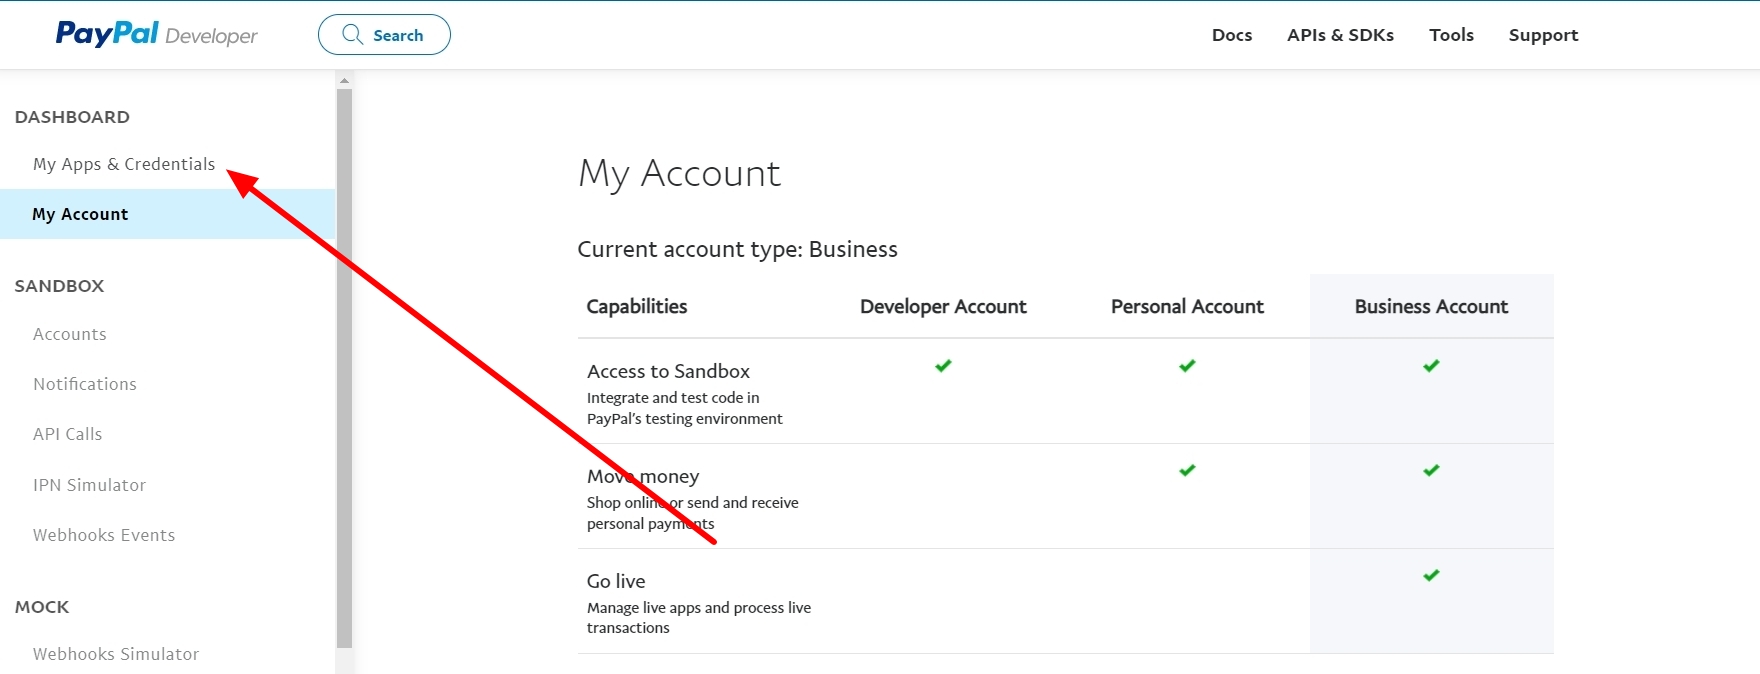Open the Docs menu
Screen dimensions: 1760x674
click(1232, 35)
